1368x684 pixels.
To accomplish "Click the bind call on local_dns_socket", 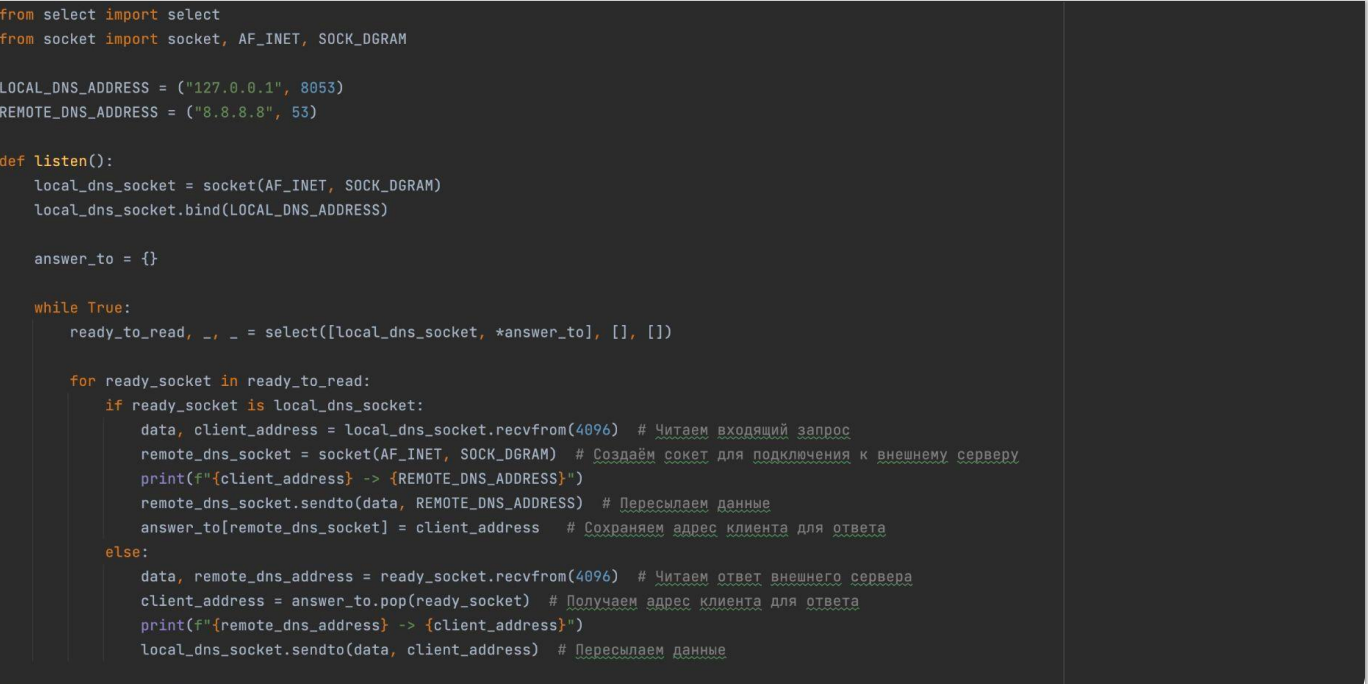I will [211, 210].
